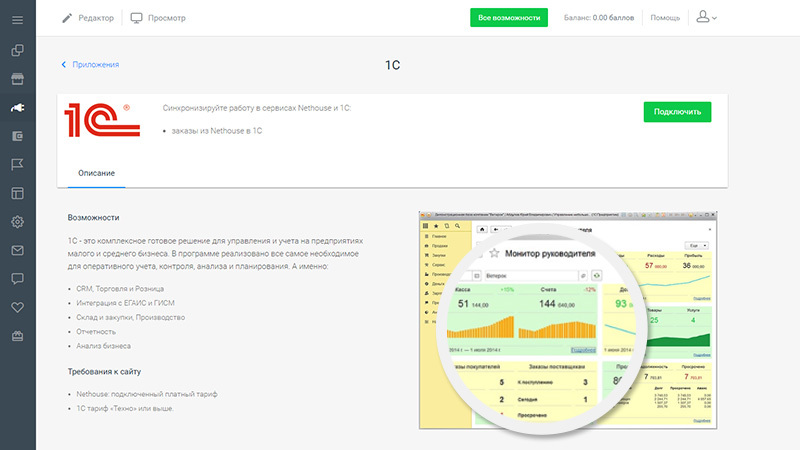
Task: Click the page title 1C
Action: click(x=392, y=65)
